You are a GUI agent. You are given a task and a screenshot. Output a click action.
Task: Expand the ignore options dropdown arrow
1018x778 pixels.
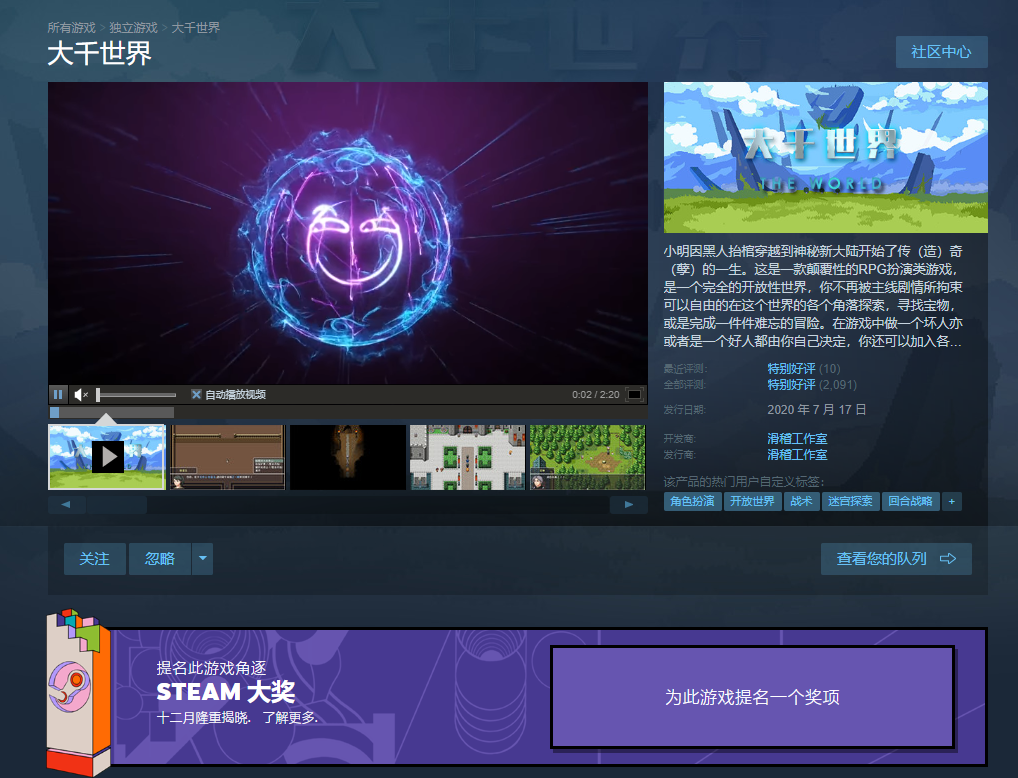point(203,559)
